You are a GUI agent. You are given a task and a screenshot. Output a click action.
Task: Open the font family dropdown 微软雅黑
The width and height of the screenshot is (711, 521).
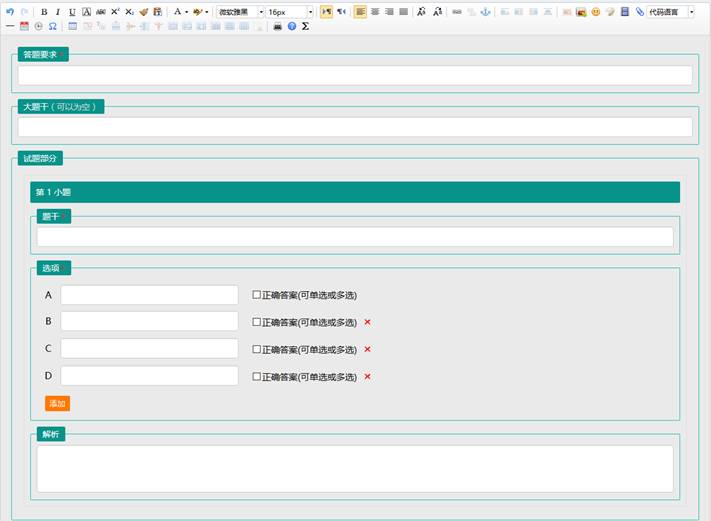point(240,12)
